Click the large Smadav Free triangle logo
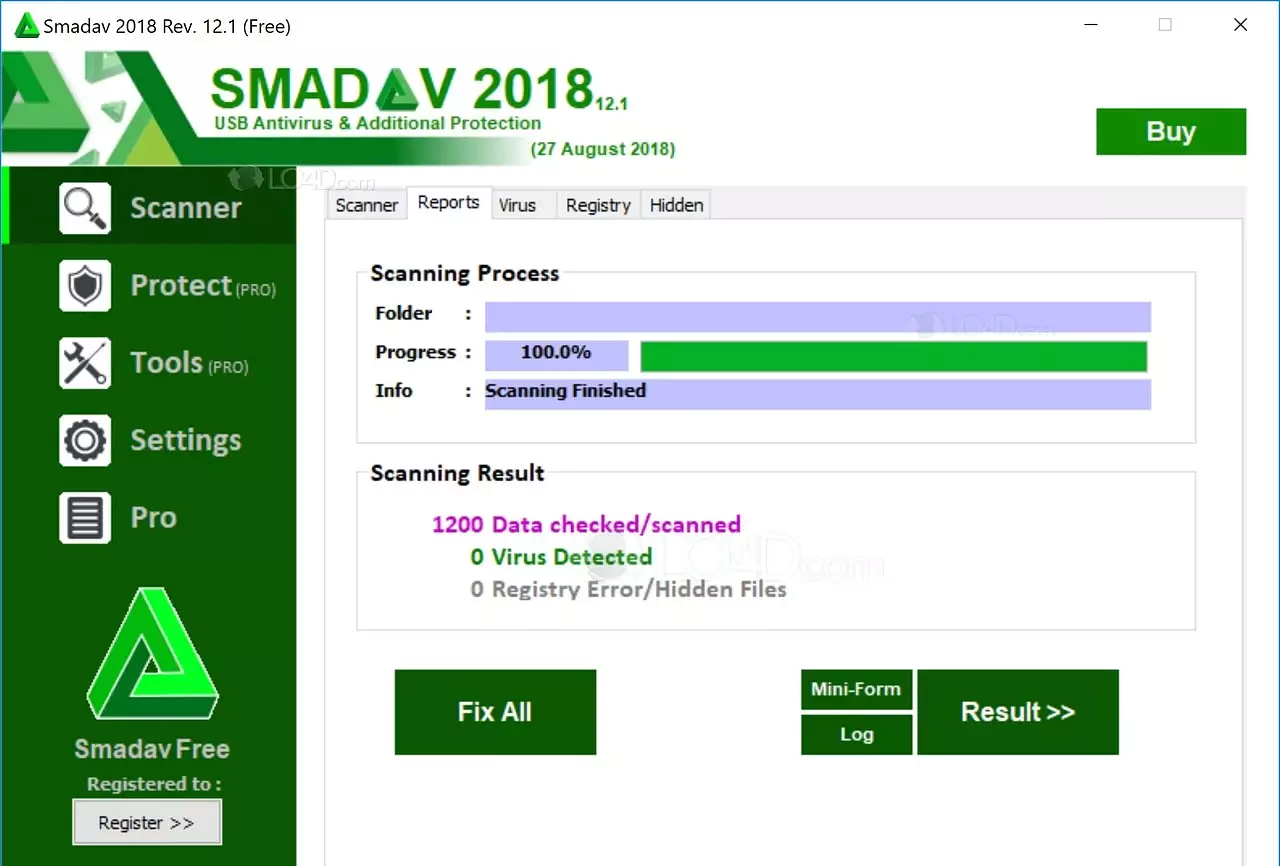 (x=153, y=655)
